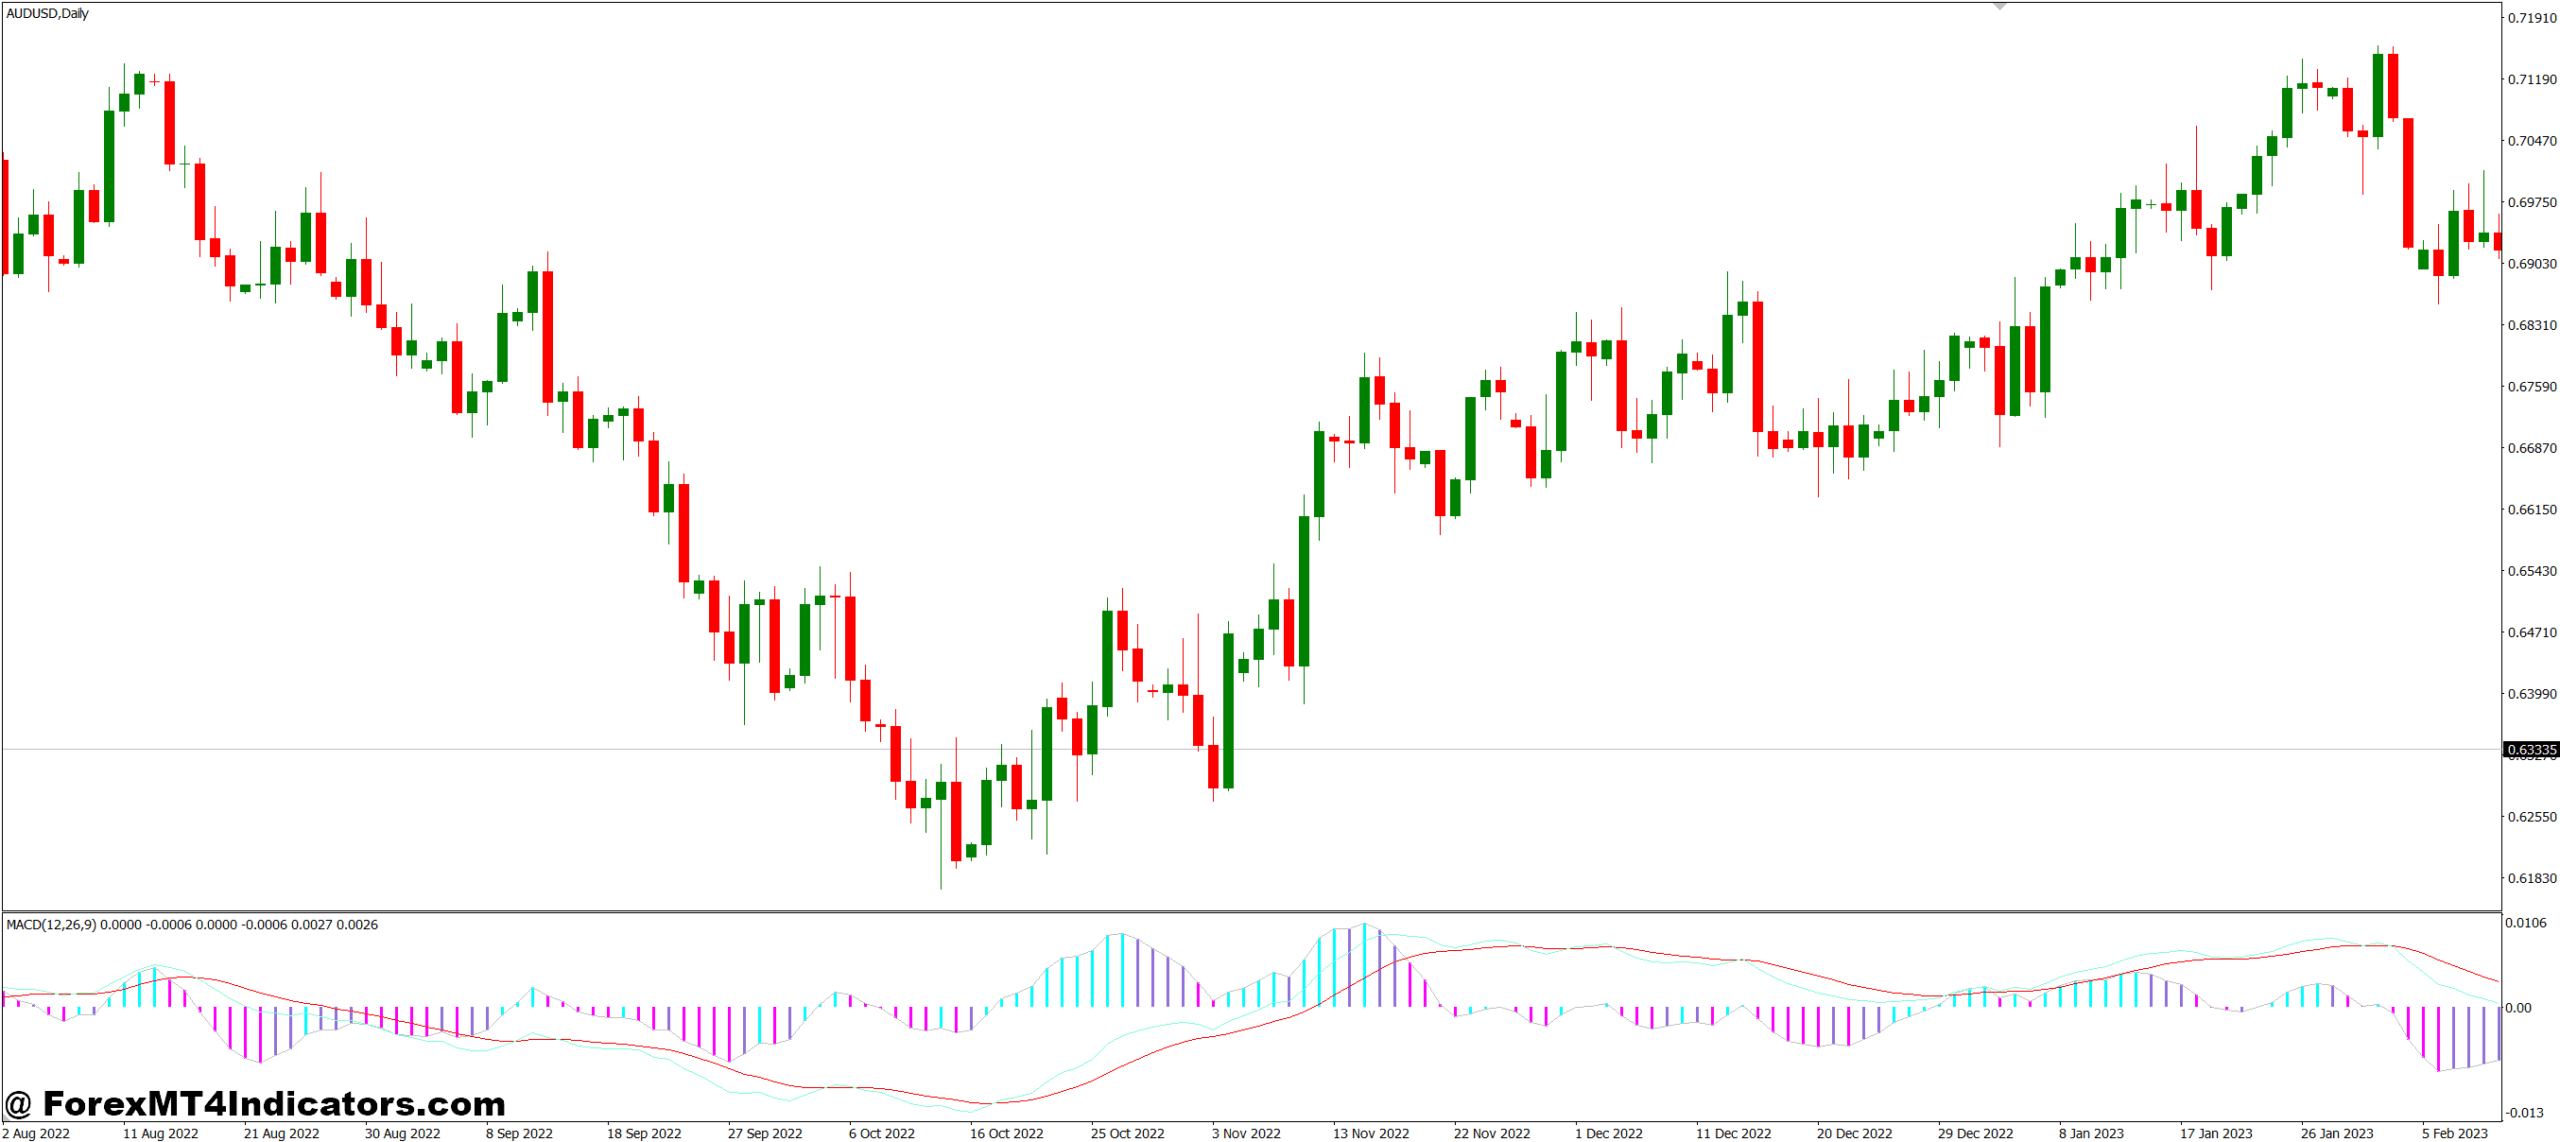Pick the 16 Oct 2022 date label
Screen dimensions: 2560x1142
click(x=1006, y=1133)
